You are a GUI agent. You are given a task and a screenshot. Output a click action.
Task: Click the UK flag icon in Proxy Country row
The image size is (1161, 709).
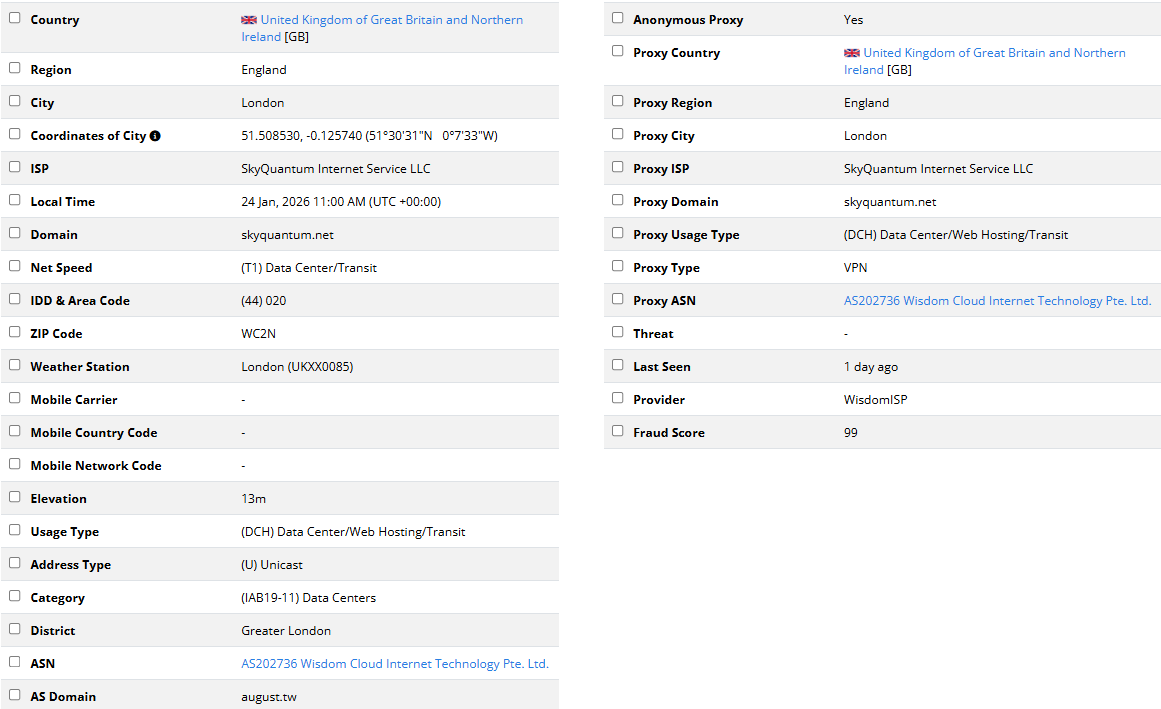click(852, 53)
